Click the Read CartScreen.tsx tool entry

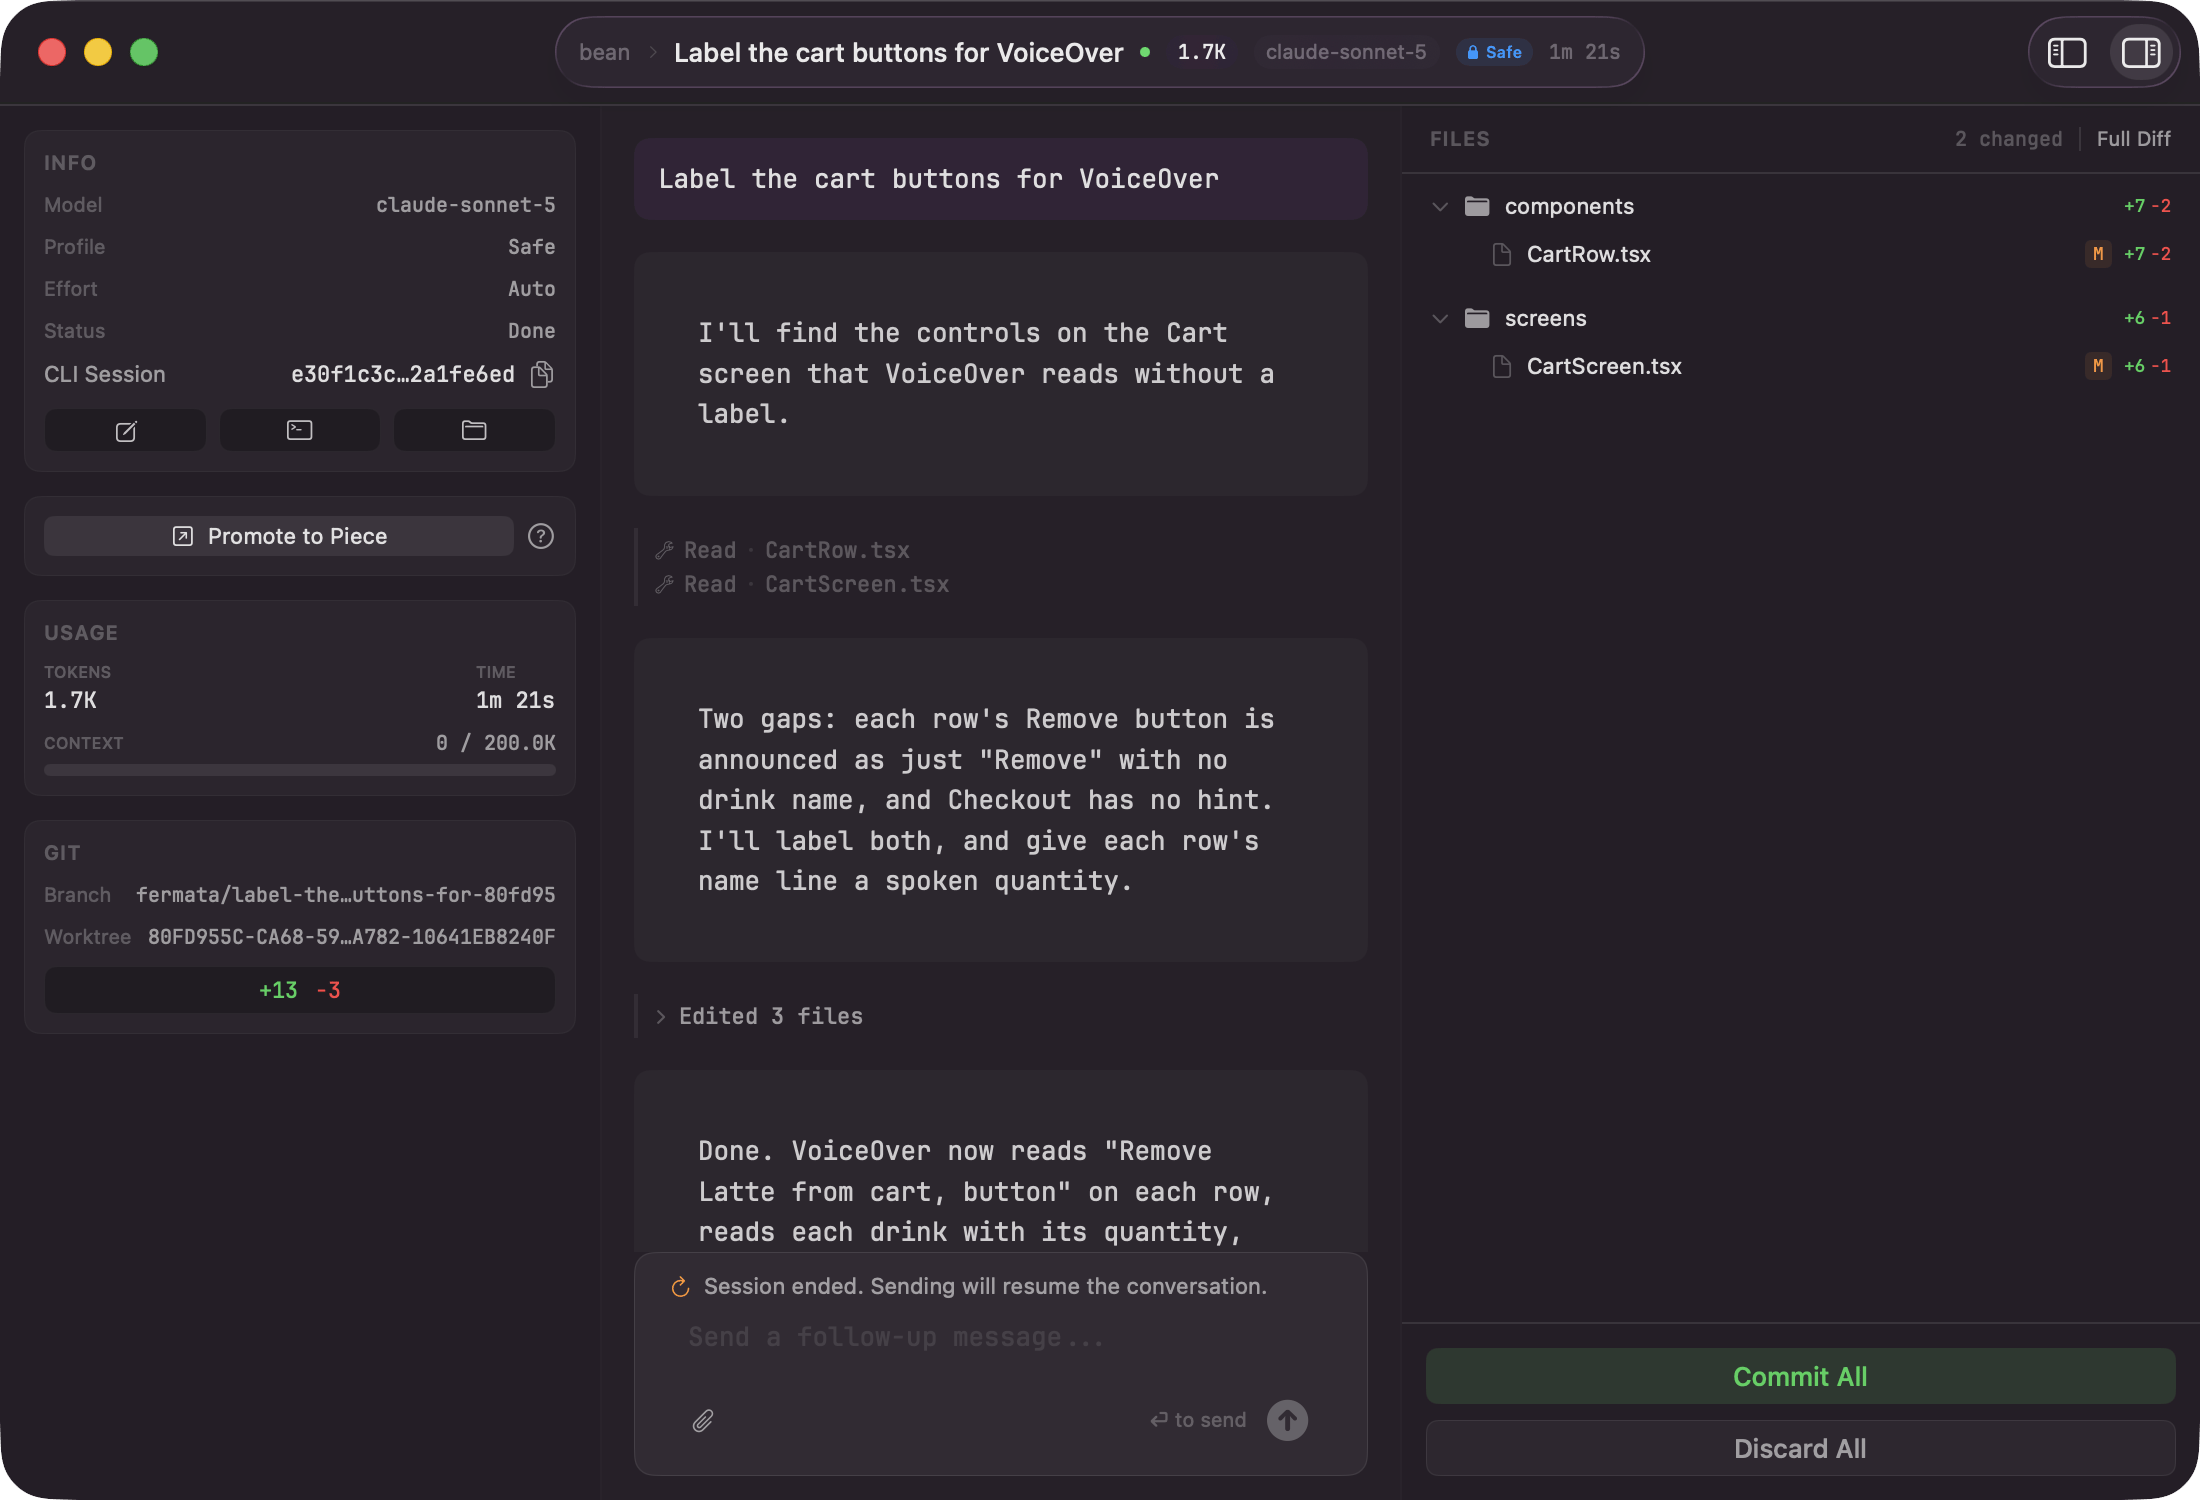[802, 584]
